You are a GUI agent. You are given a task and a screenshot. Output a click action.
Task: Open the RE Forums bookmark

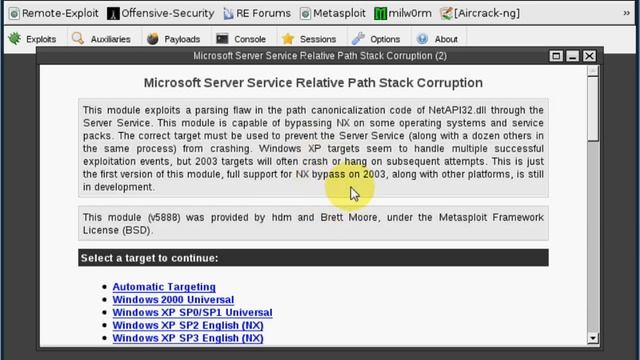click(x=257, y=13)
